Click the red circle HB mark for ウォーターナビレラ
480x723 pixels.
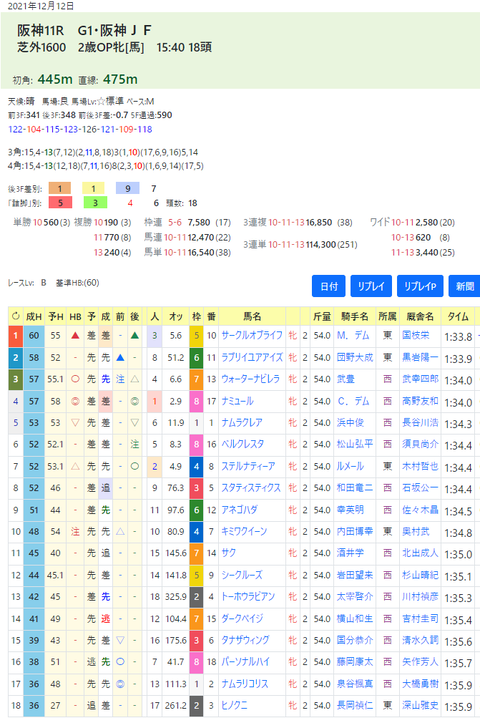point(75,379)
